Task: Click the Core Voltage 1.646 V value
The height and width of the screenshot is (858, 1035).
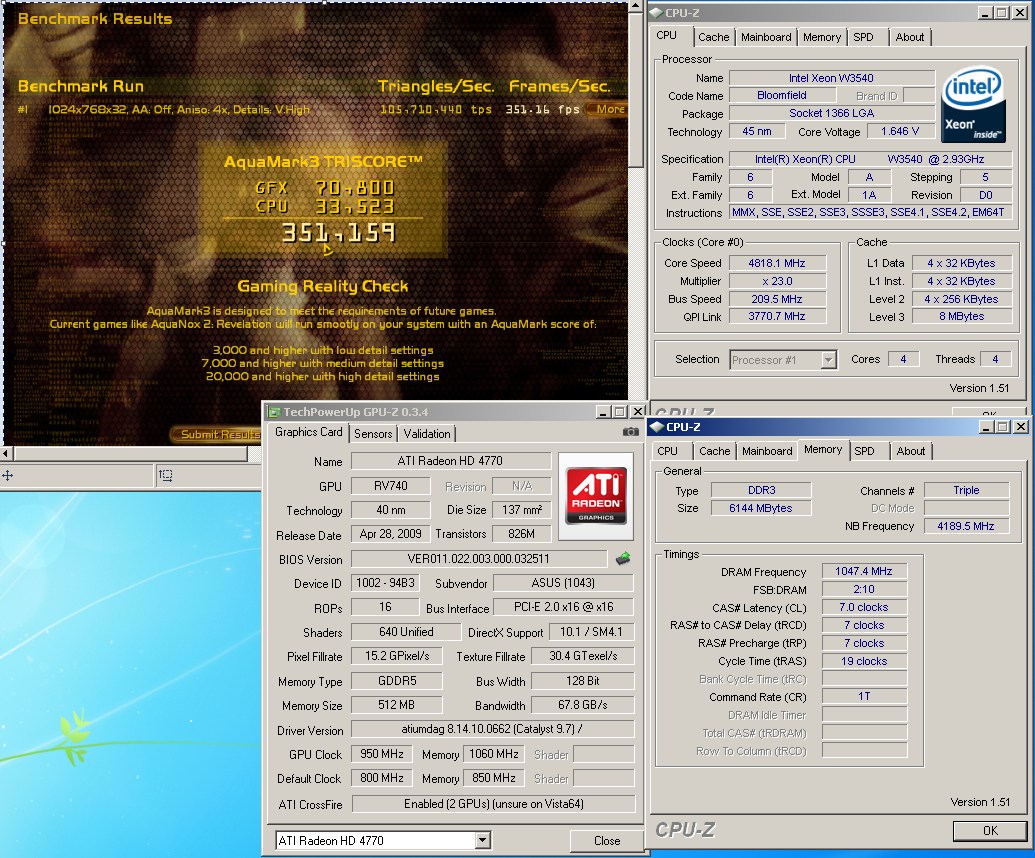Action: 900,131
